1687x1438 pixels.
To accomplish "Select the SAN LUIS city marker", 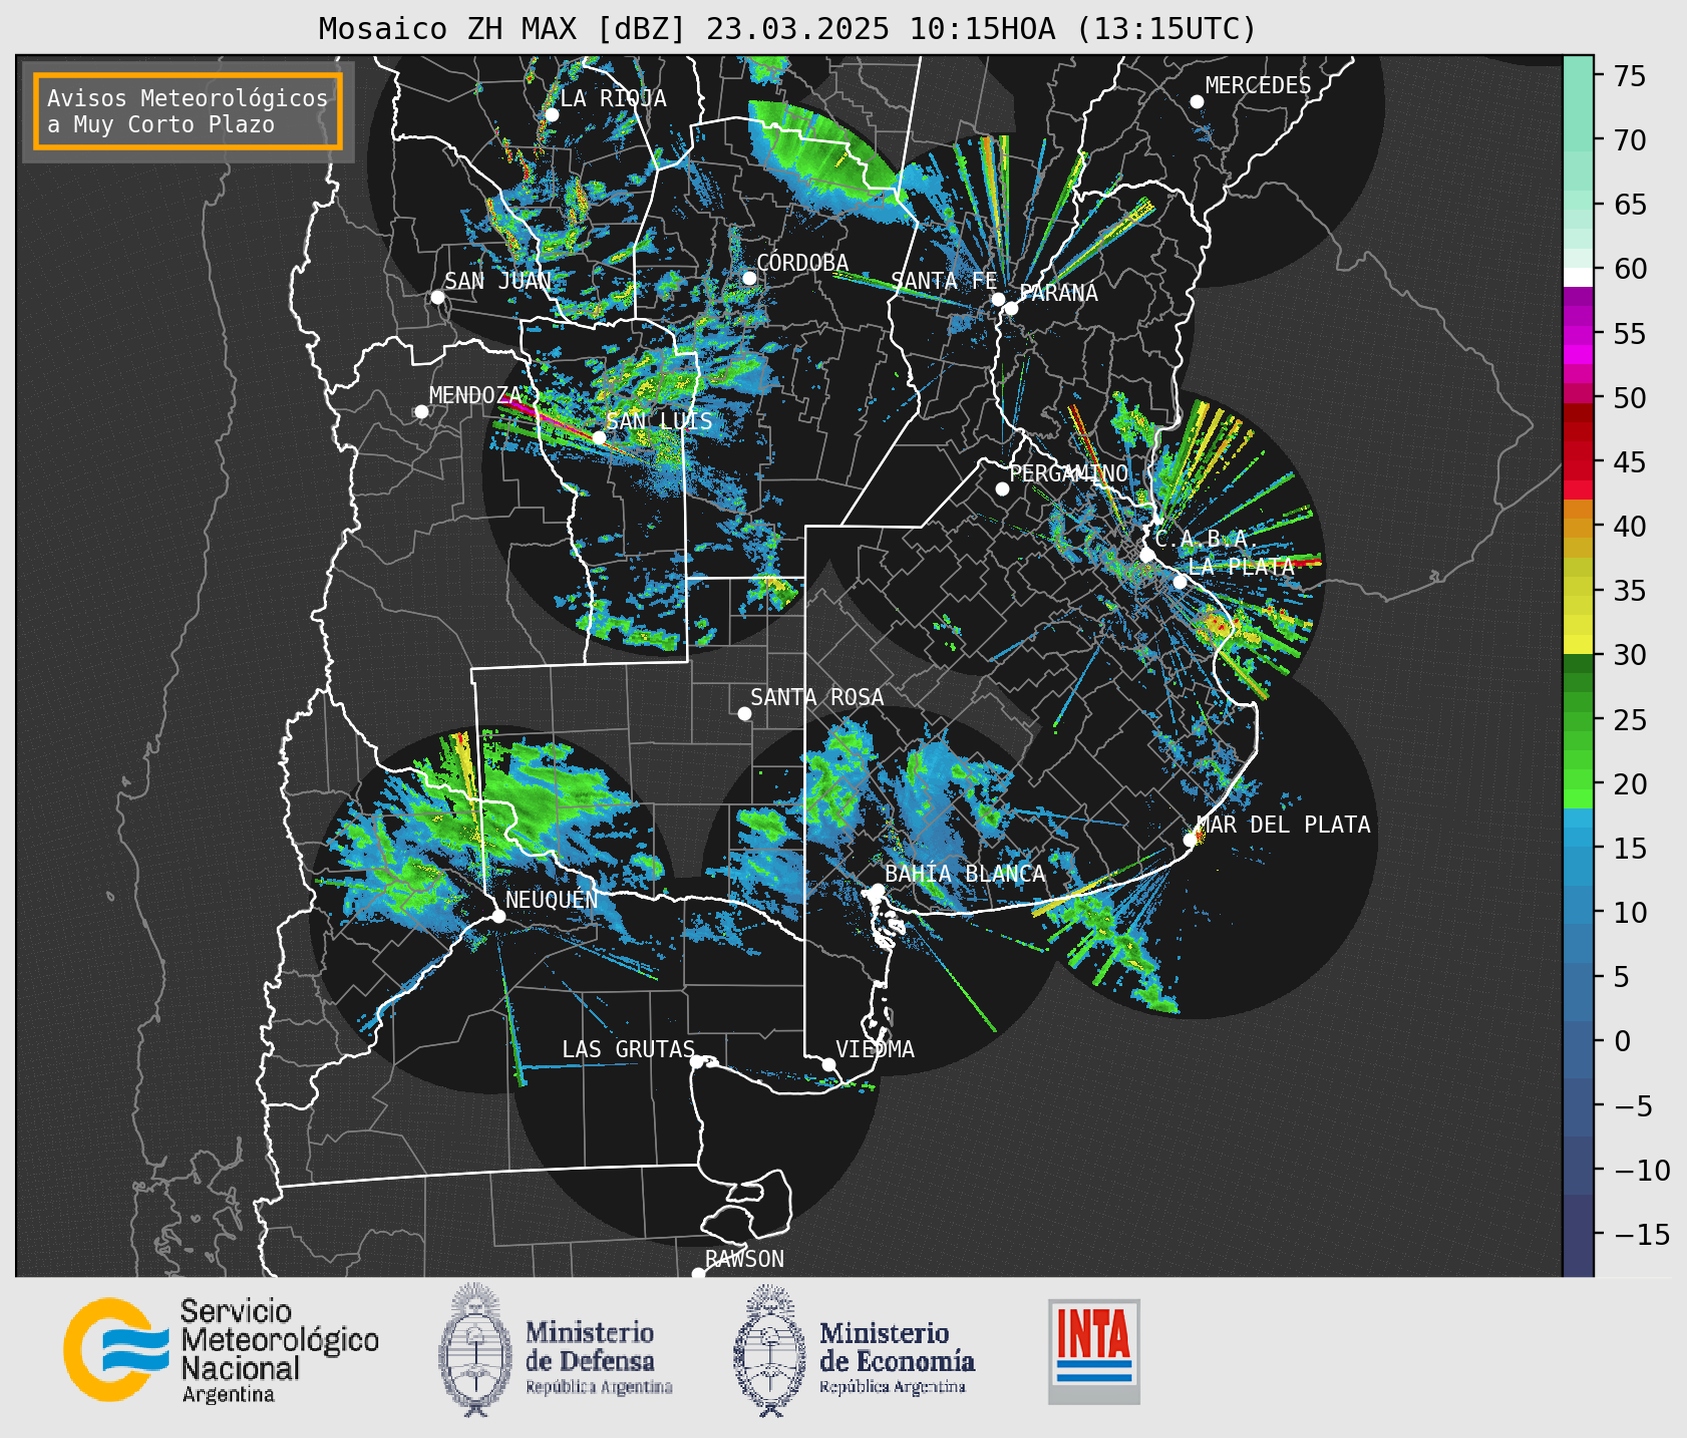I will pos(599,438).
